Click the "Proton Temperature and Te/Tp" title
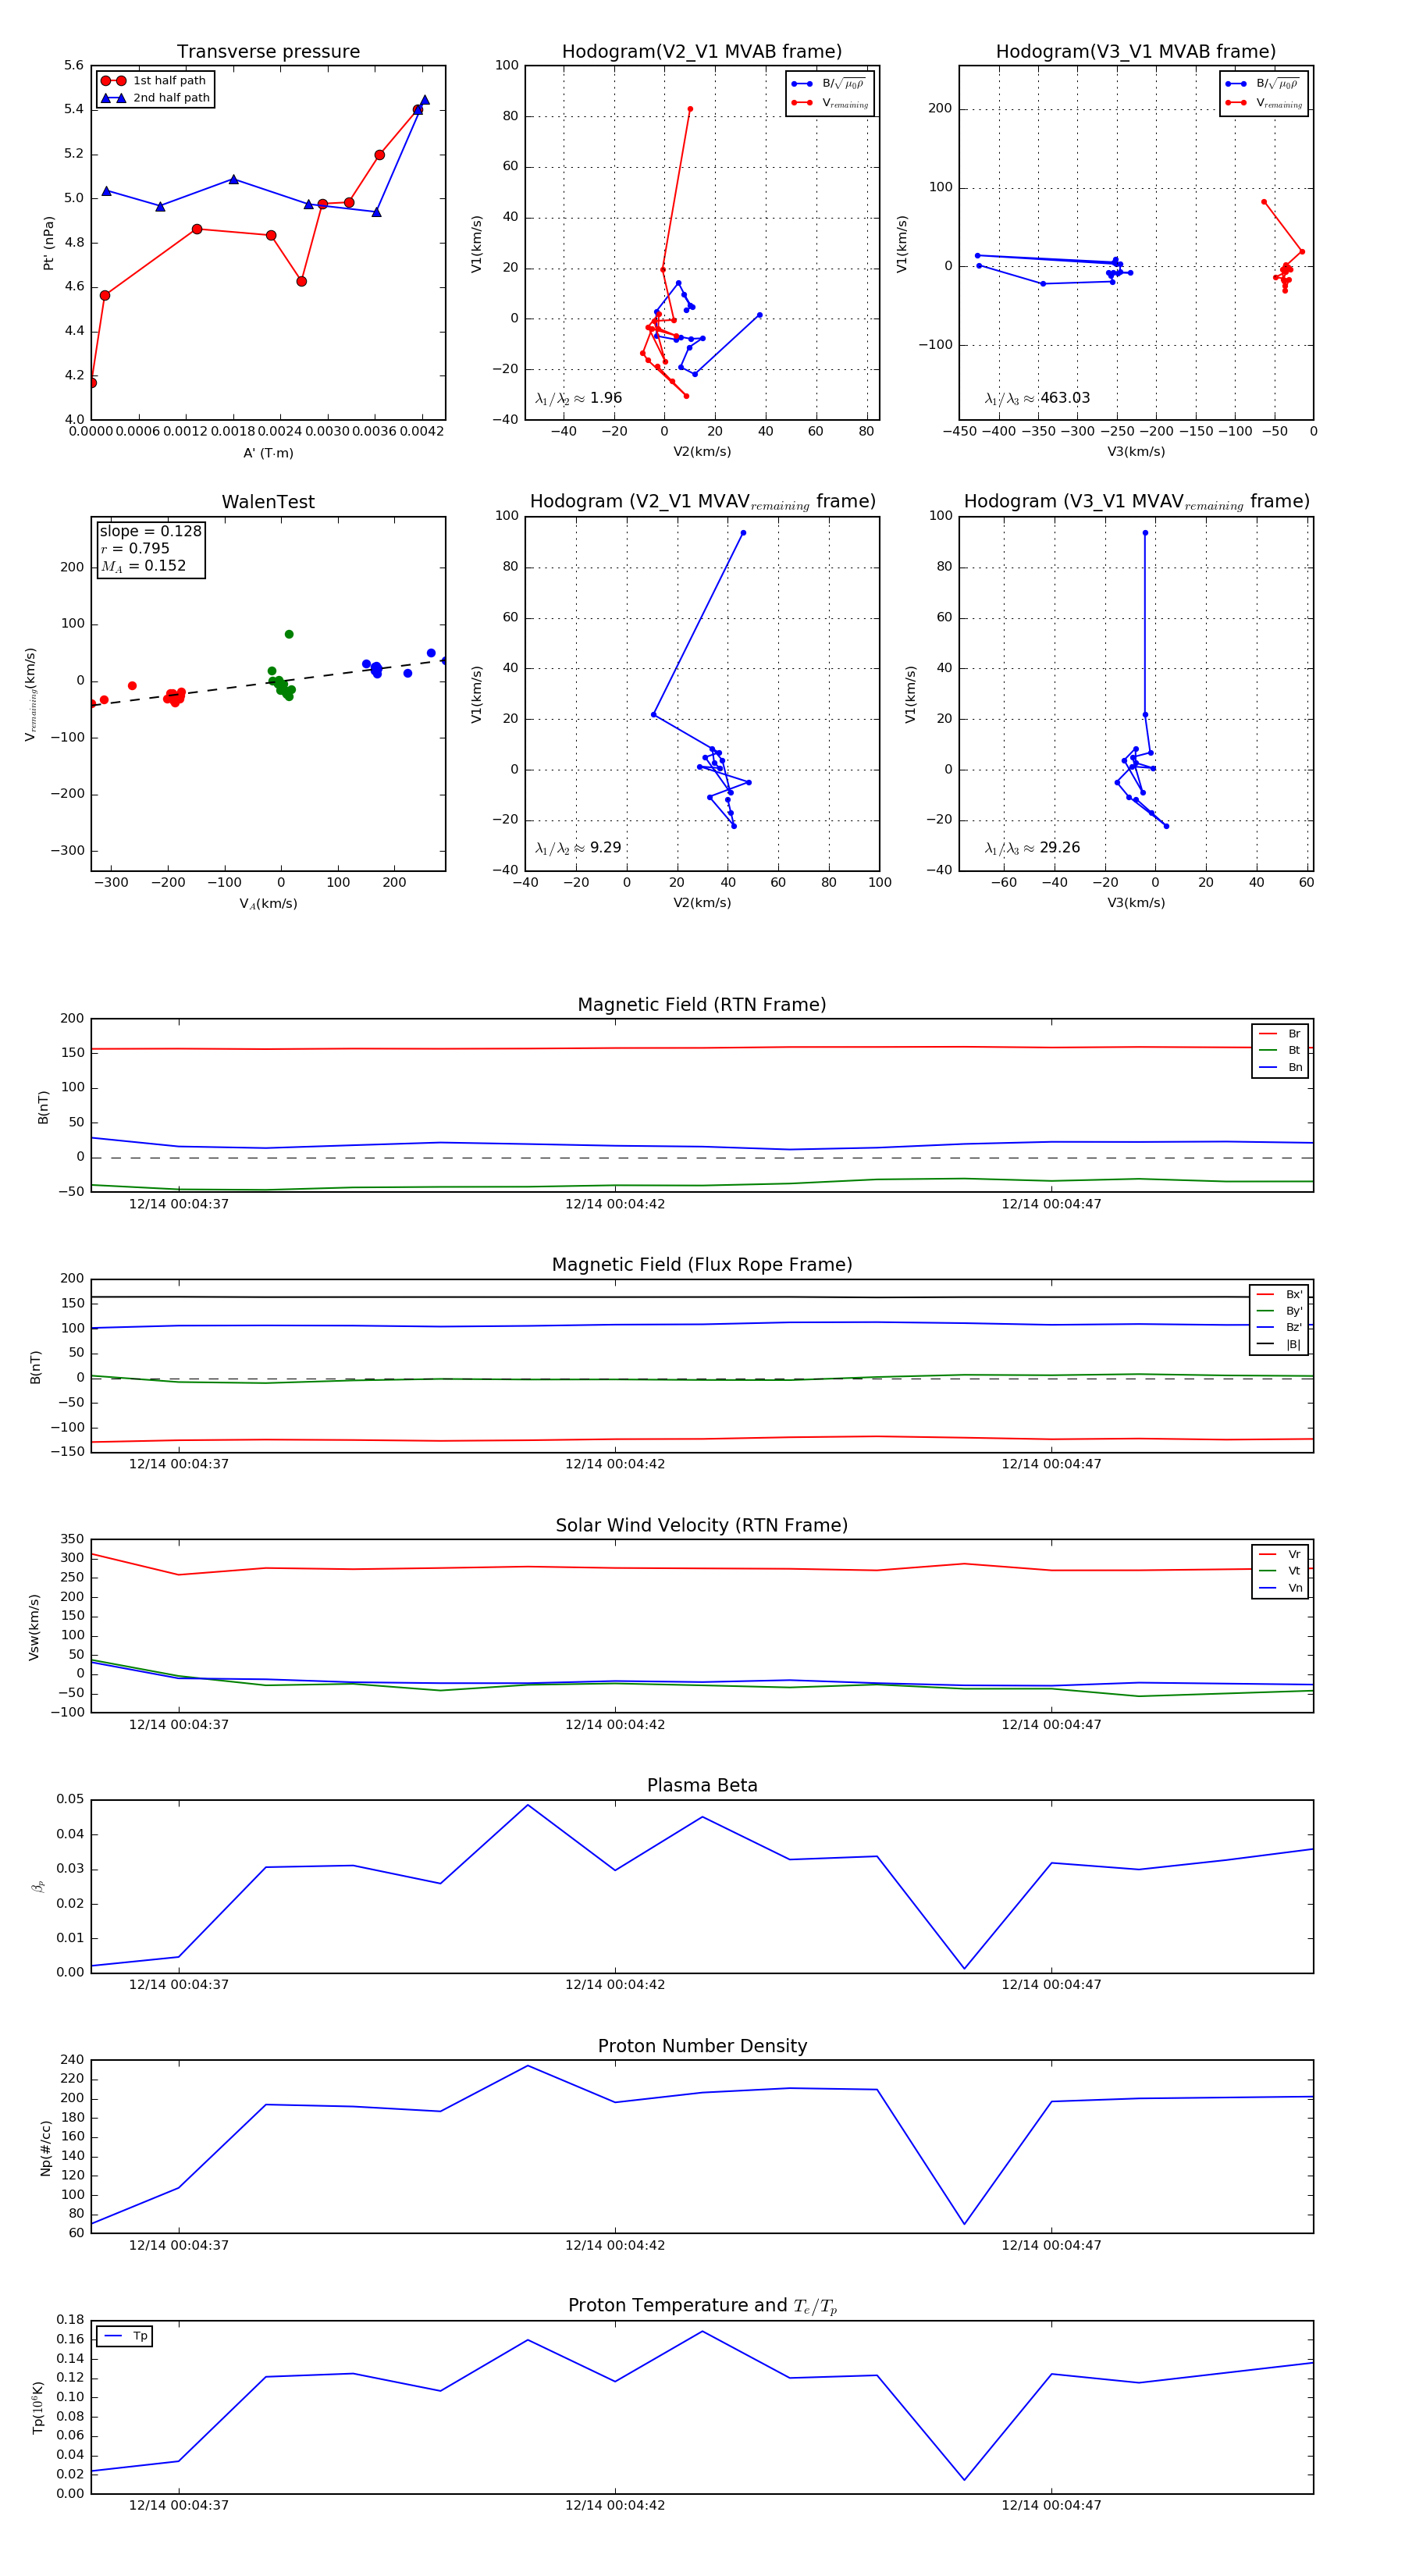 coord(702,2305)
